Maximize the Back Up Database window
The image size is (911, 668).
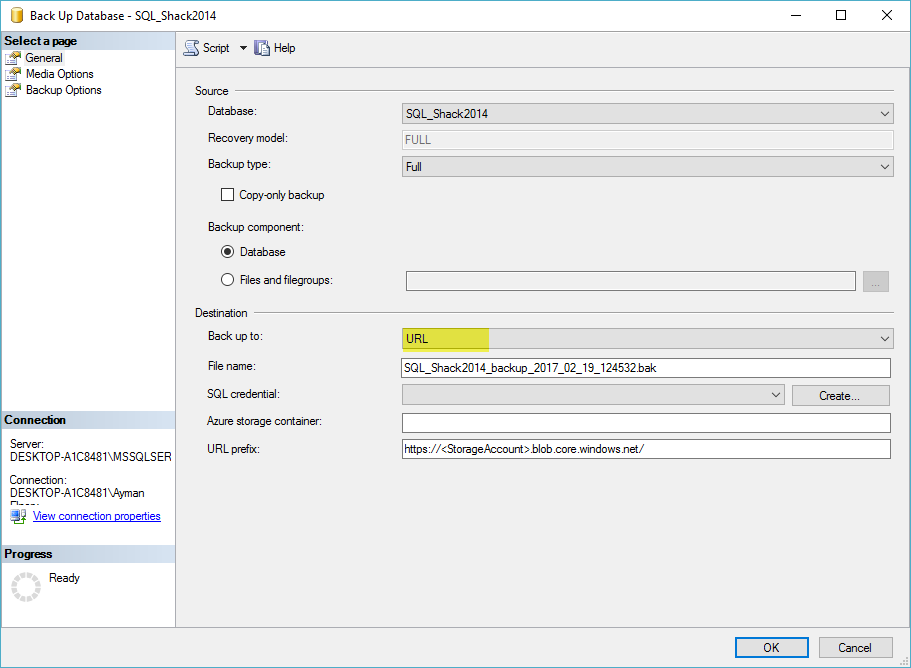(841, 15)
